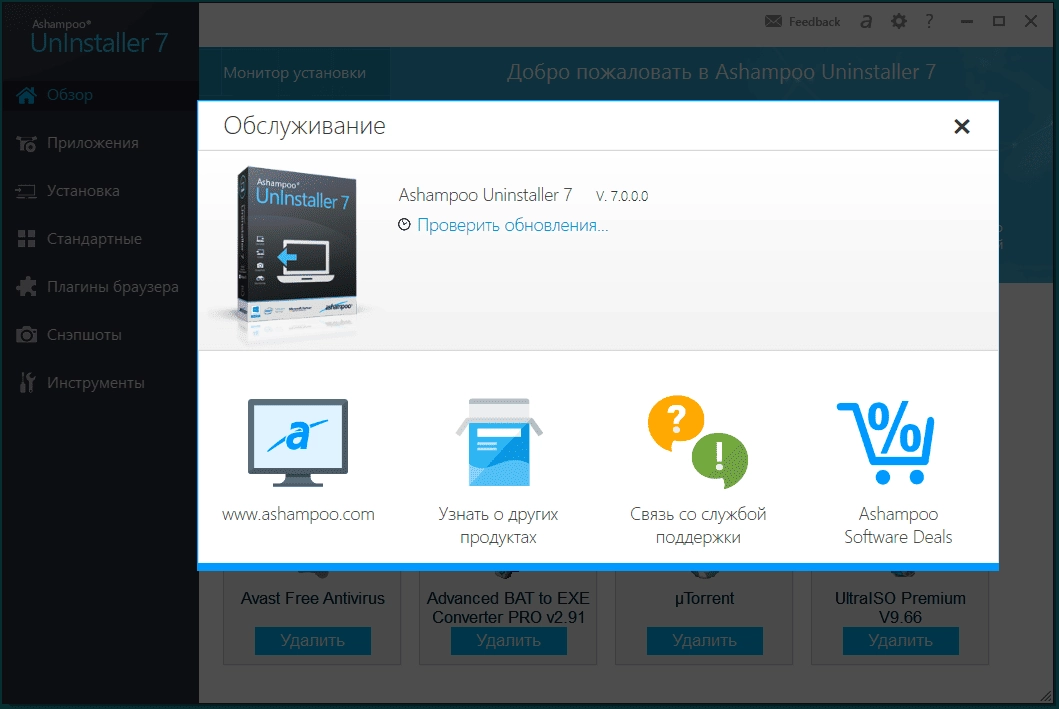Screen dimensions: 1059x709
Task: Select Обзор in sidebar
Action: point(99,95)
